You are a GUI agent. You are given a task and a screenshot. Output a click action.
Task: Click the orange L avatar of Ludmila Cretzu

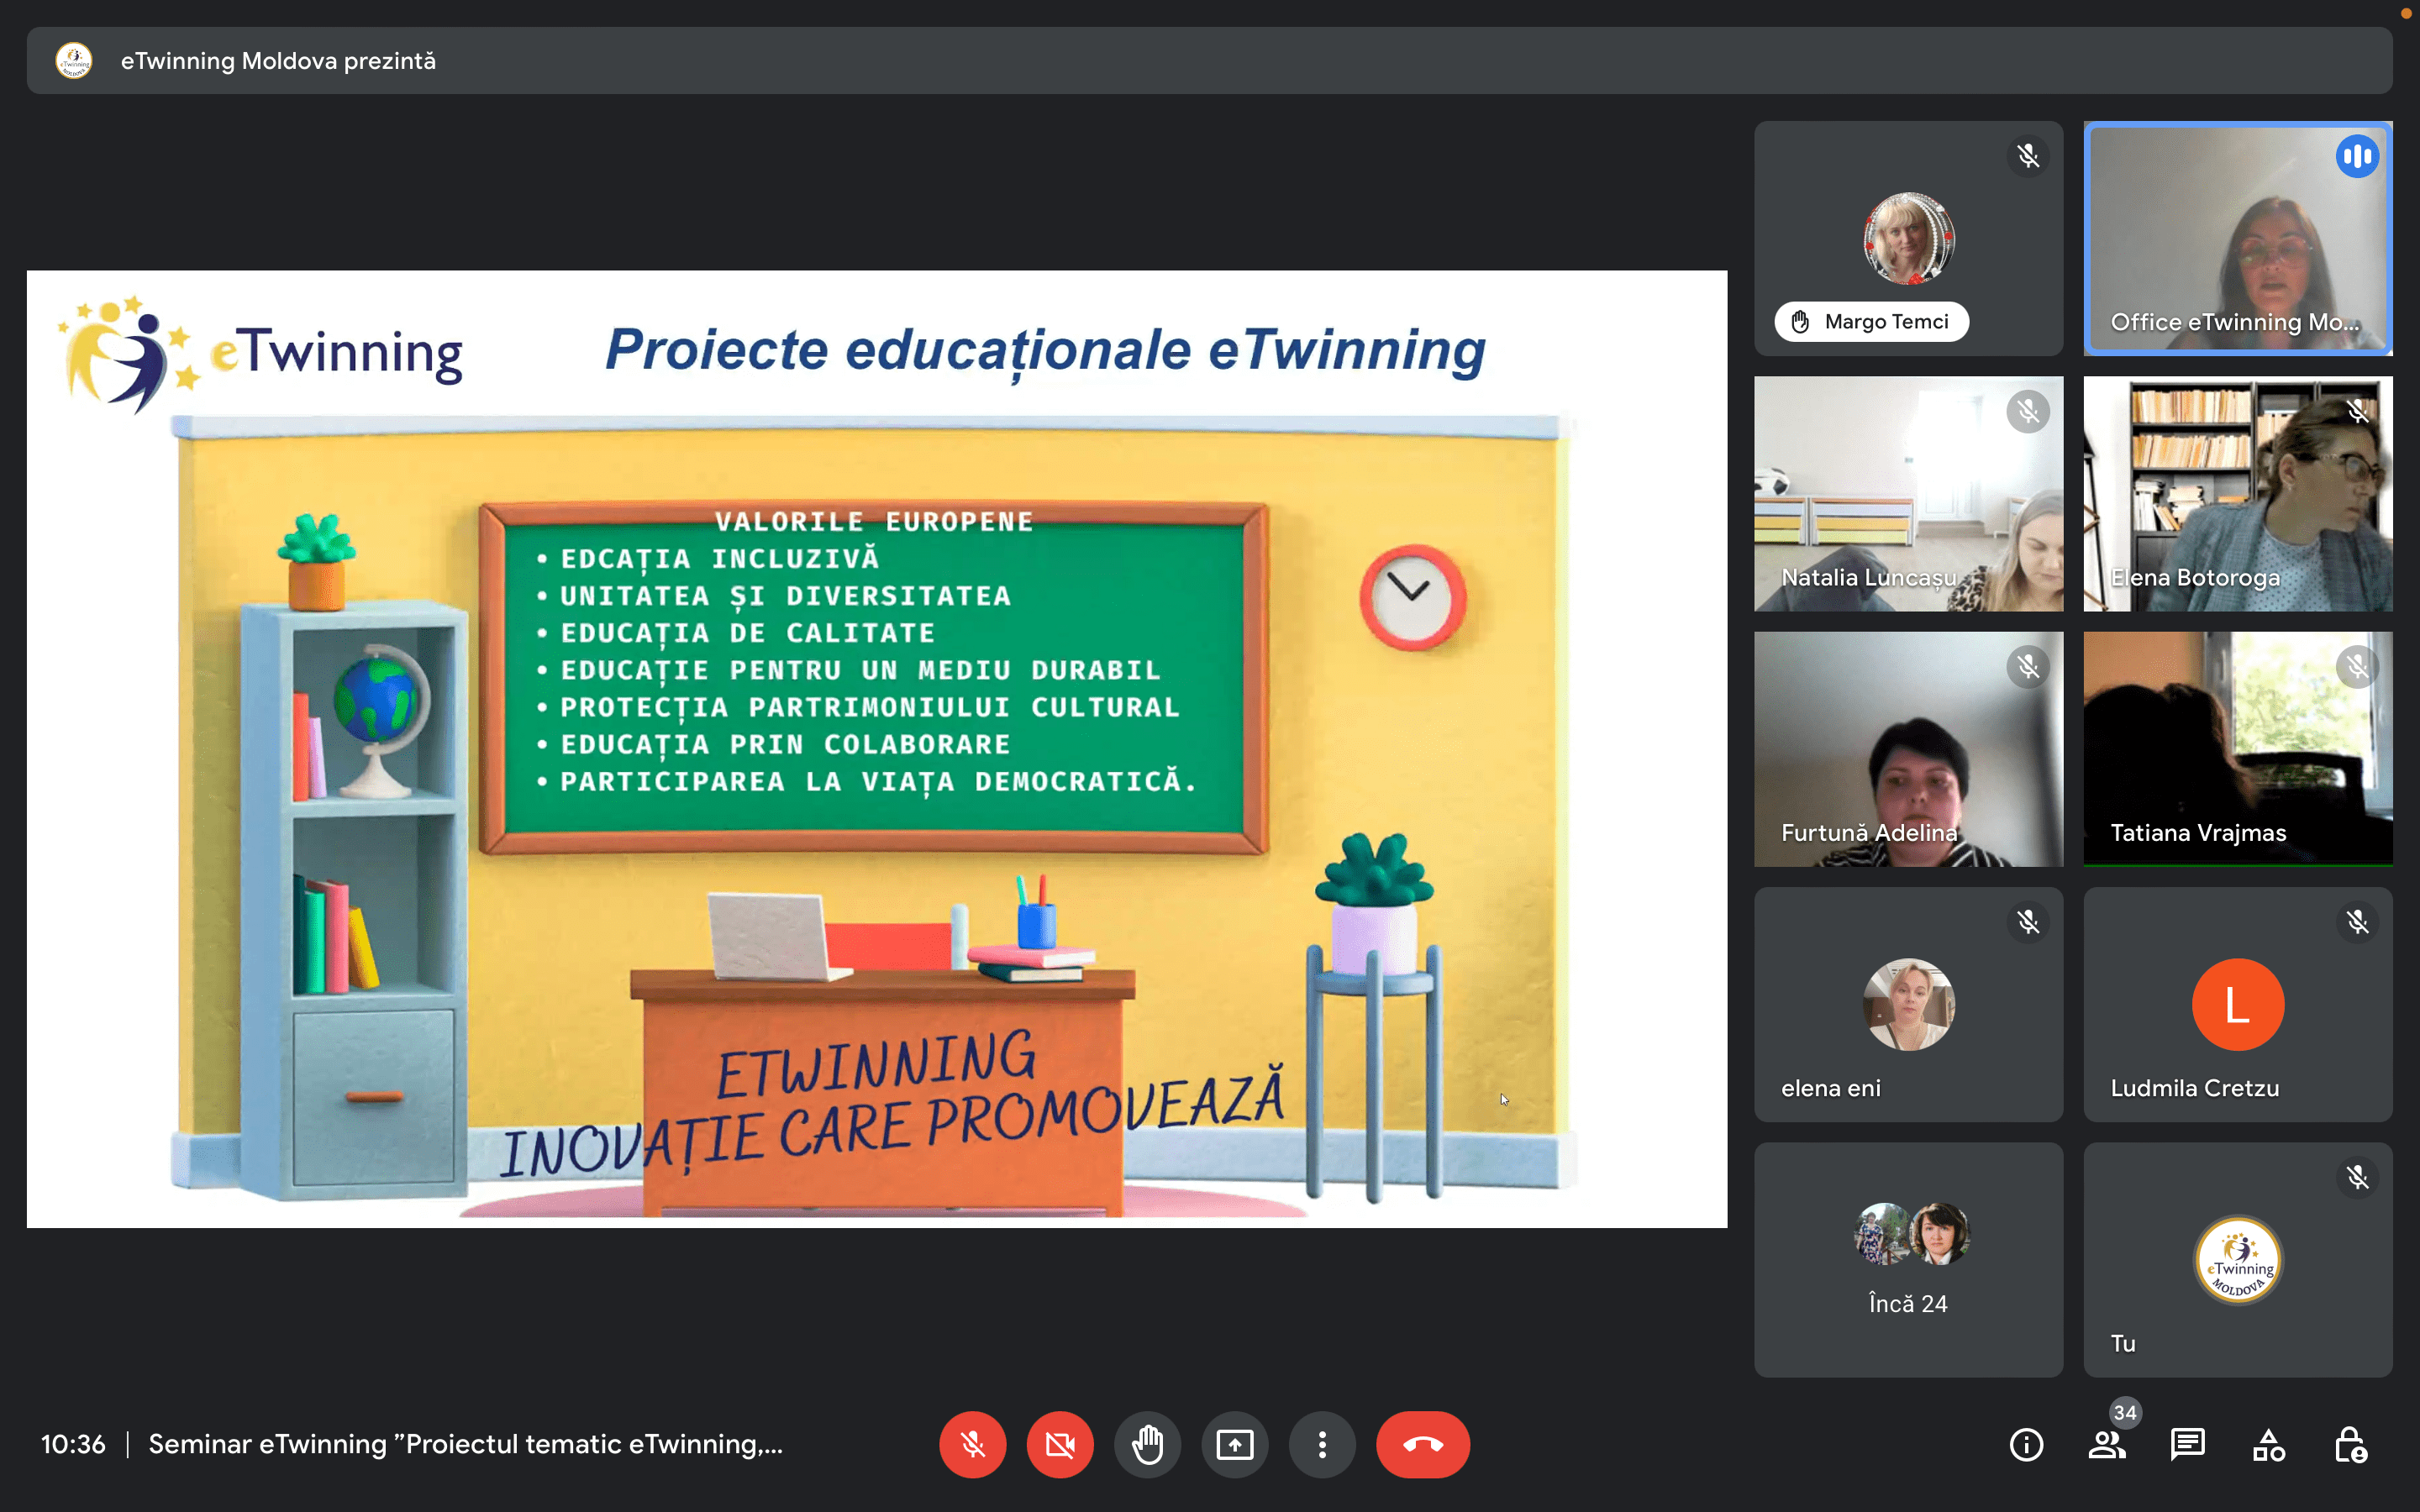click(x=2237, y=1004)
